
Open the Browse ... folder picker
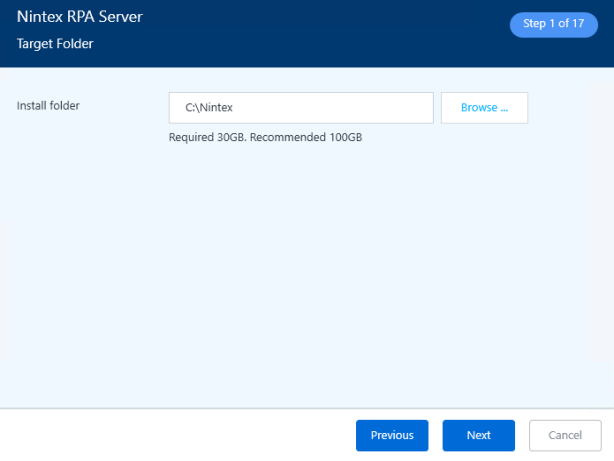tap(484, 108)
